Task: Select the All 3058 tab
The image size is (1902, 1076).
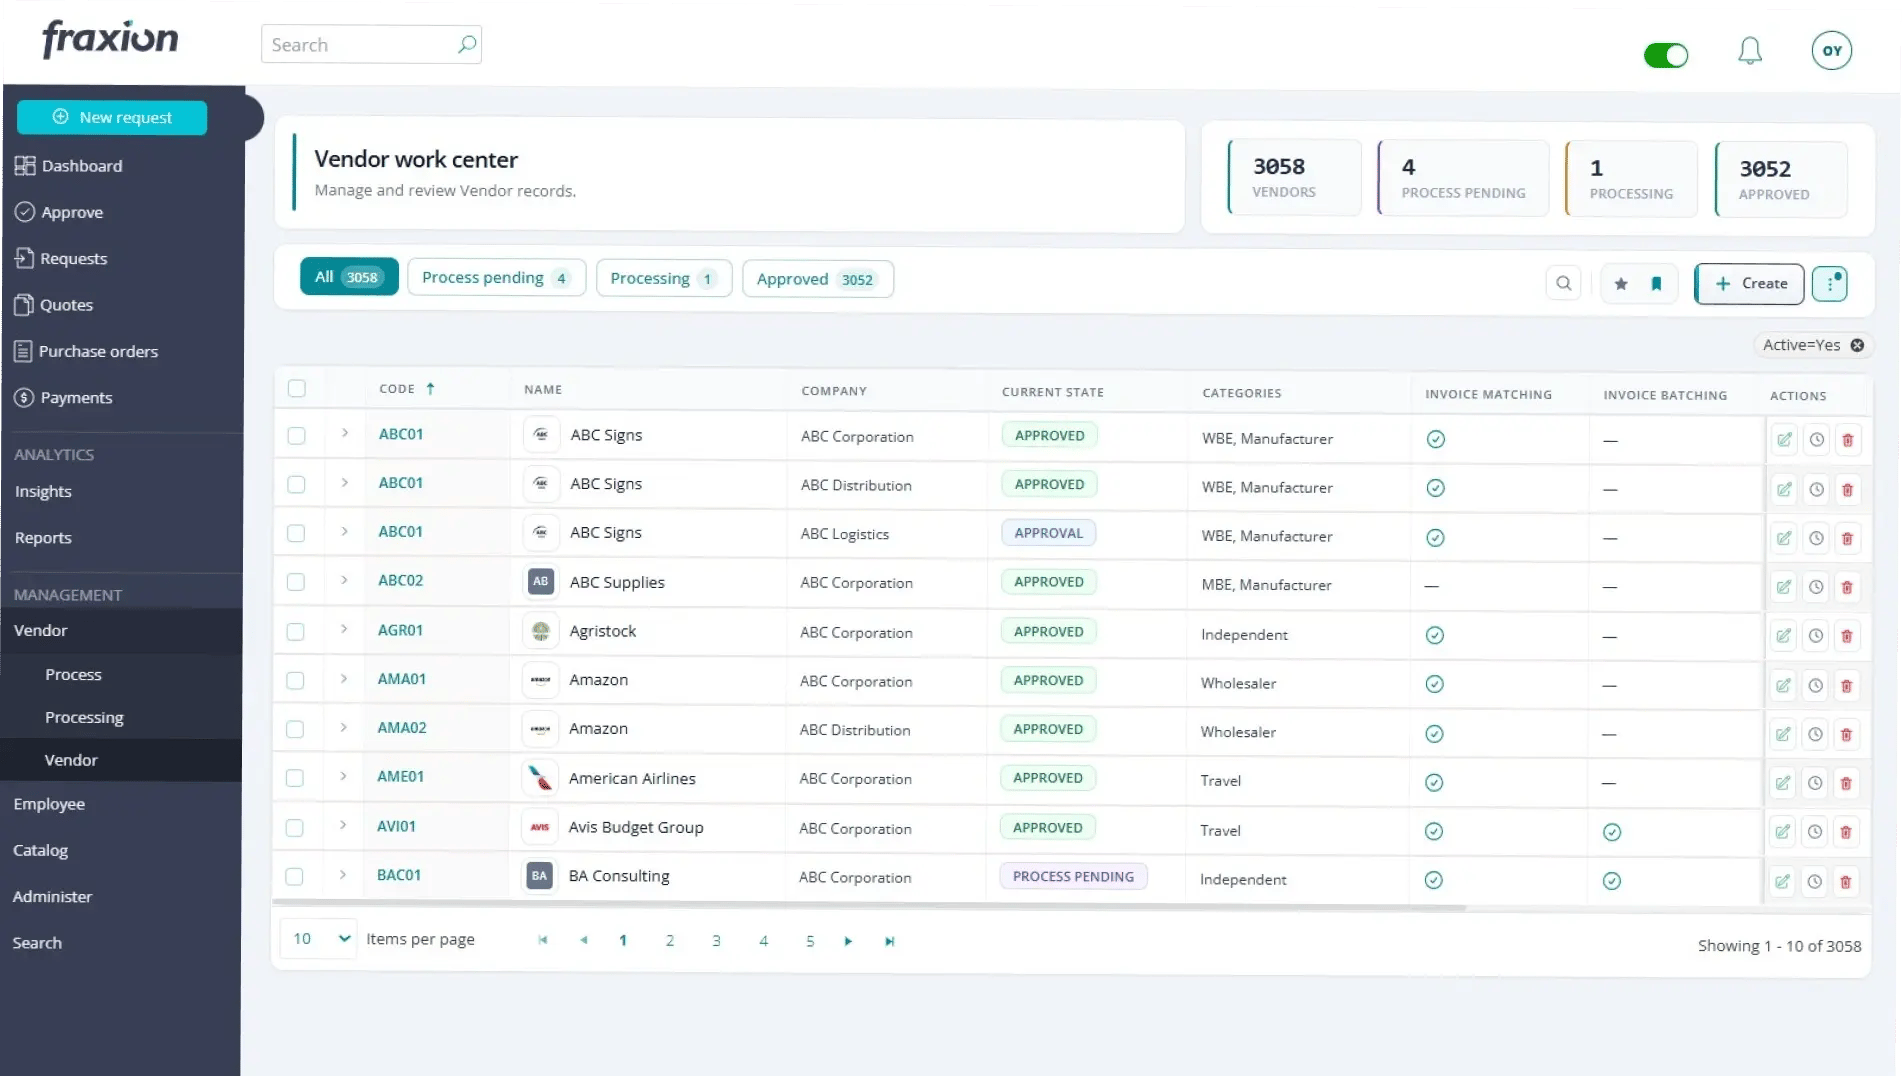Action: pos(349,277)
